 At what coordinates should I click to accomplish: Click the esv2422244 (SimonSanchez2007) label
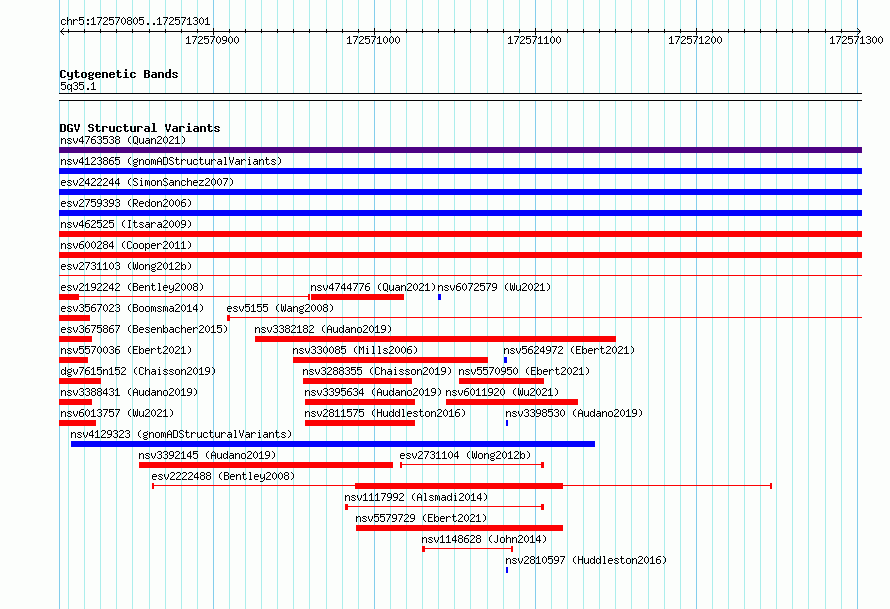pyautogui.click(x=147, y=182)
